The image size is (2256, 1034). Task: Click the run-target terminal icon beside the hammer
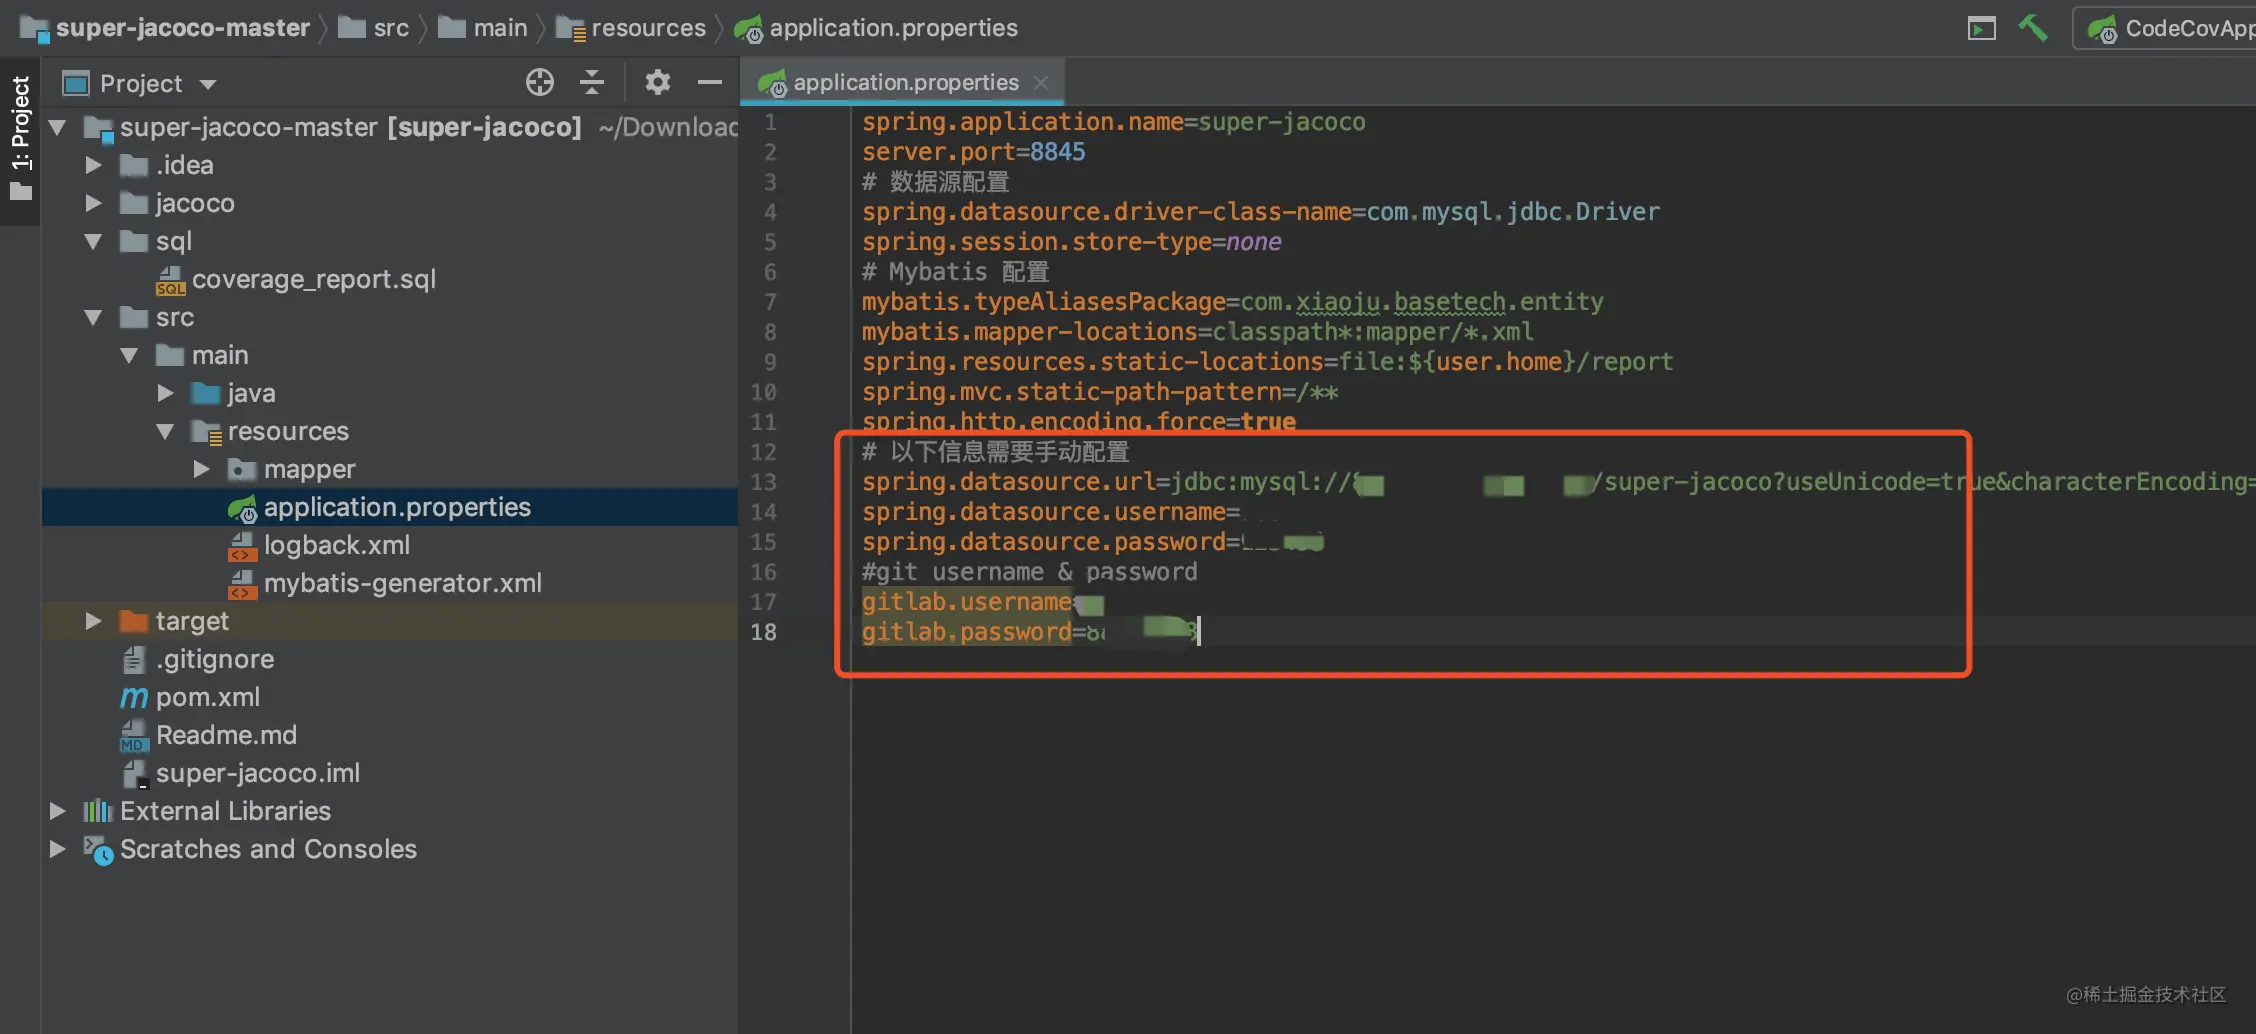pos(1981,28)
